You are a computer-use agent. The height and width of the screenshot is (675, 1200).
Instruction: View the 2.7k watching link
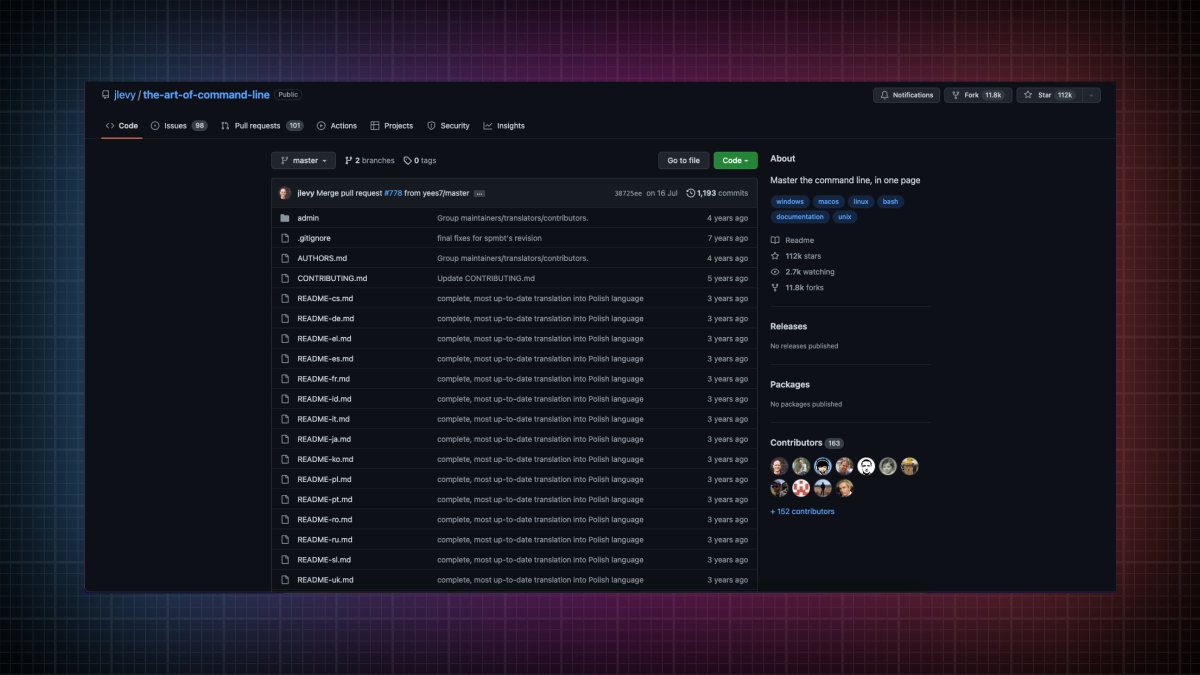(x=802, y=272)
